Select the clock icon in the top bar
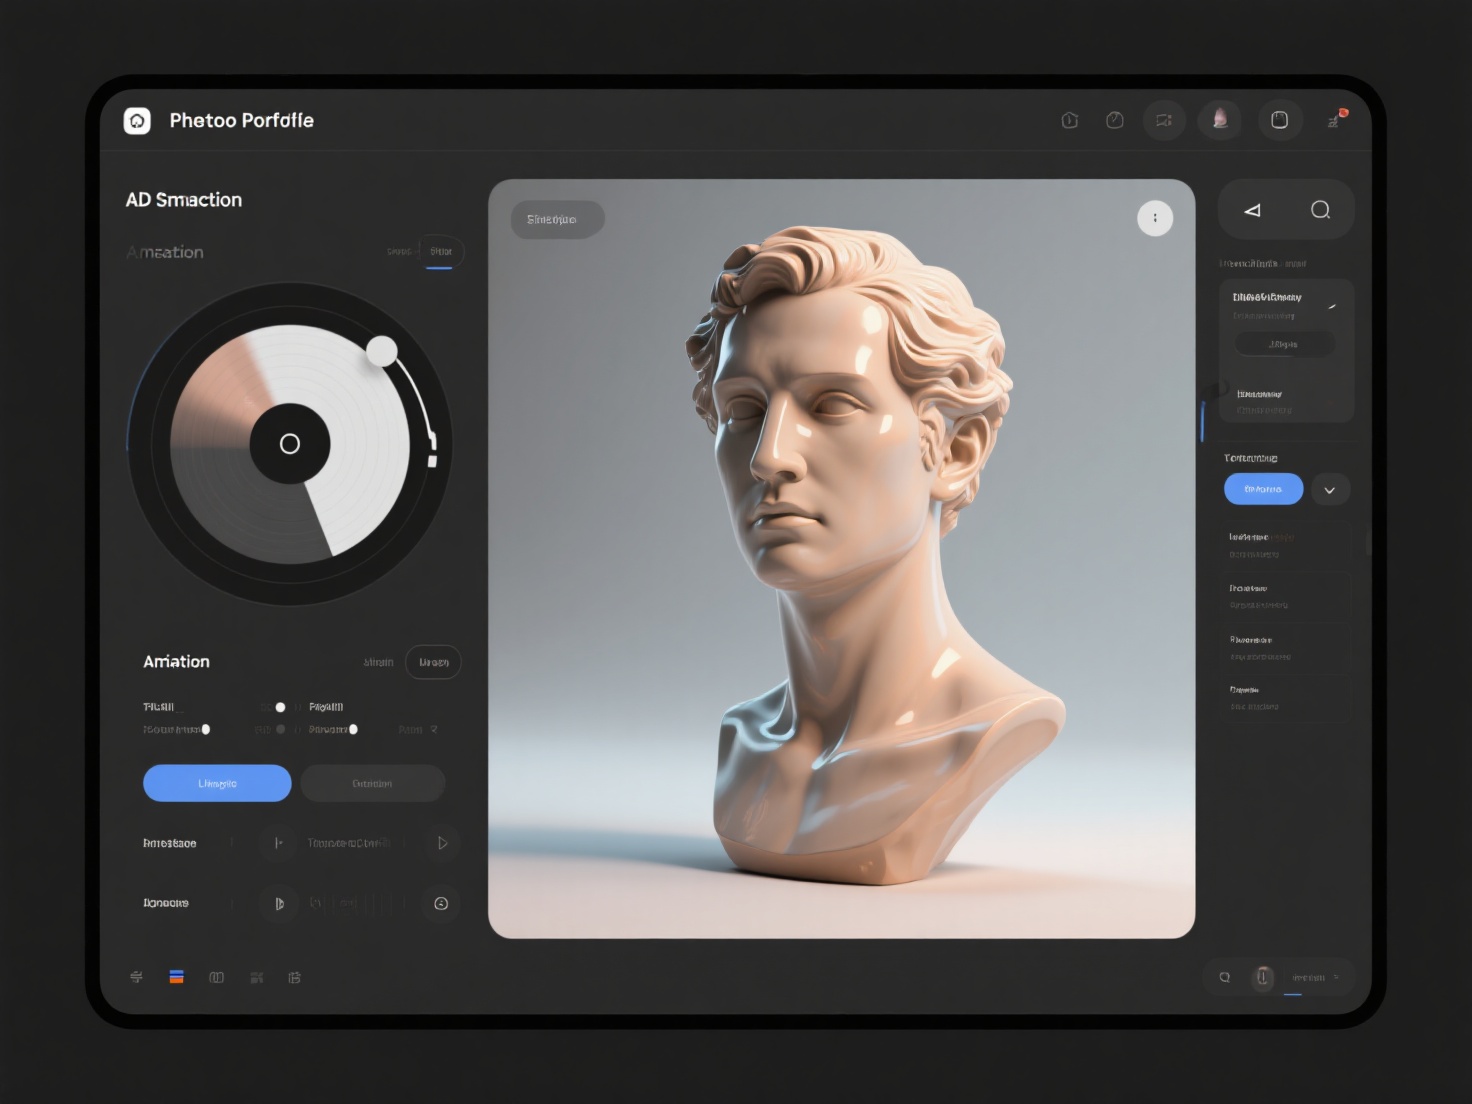 1114,120
